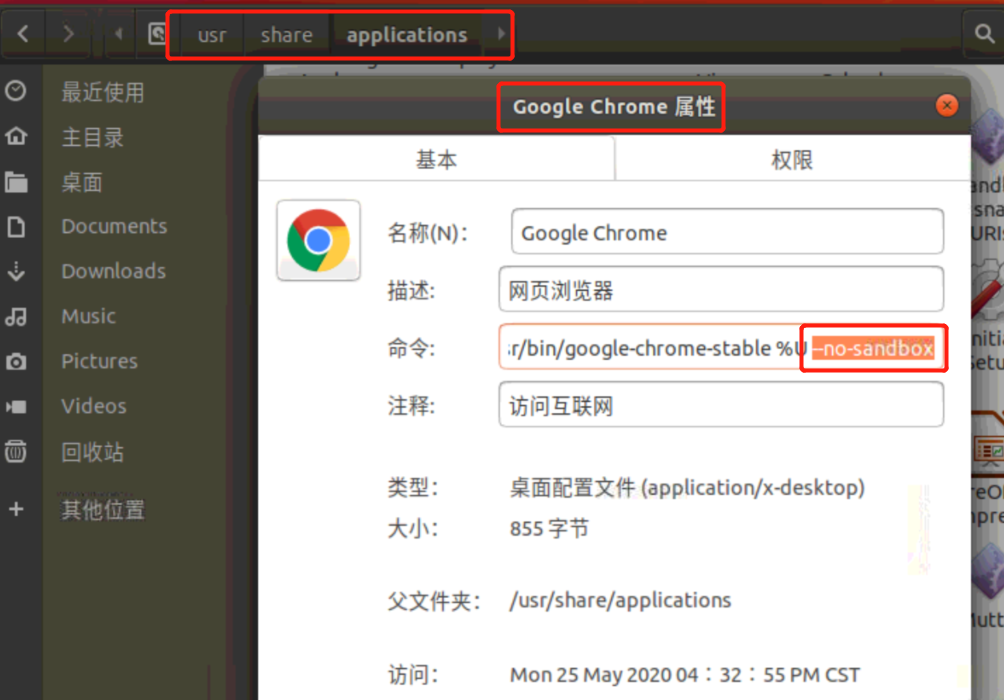1004x700 pixels.
Task: Click the path bar scroll-left triangle
Action: tap(118, 33)
